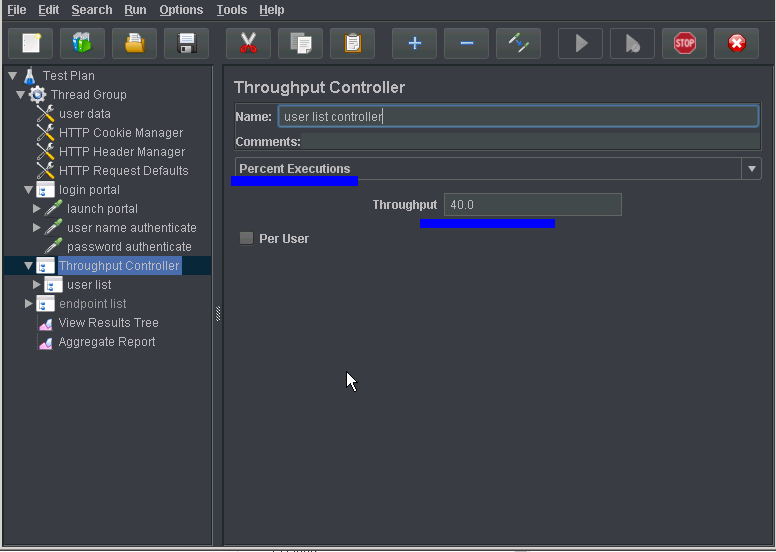Select 'HTTP Header Manager' tree label
This screenshot has width=776, height=552.
coord(122,151)
